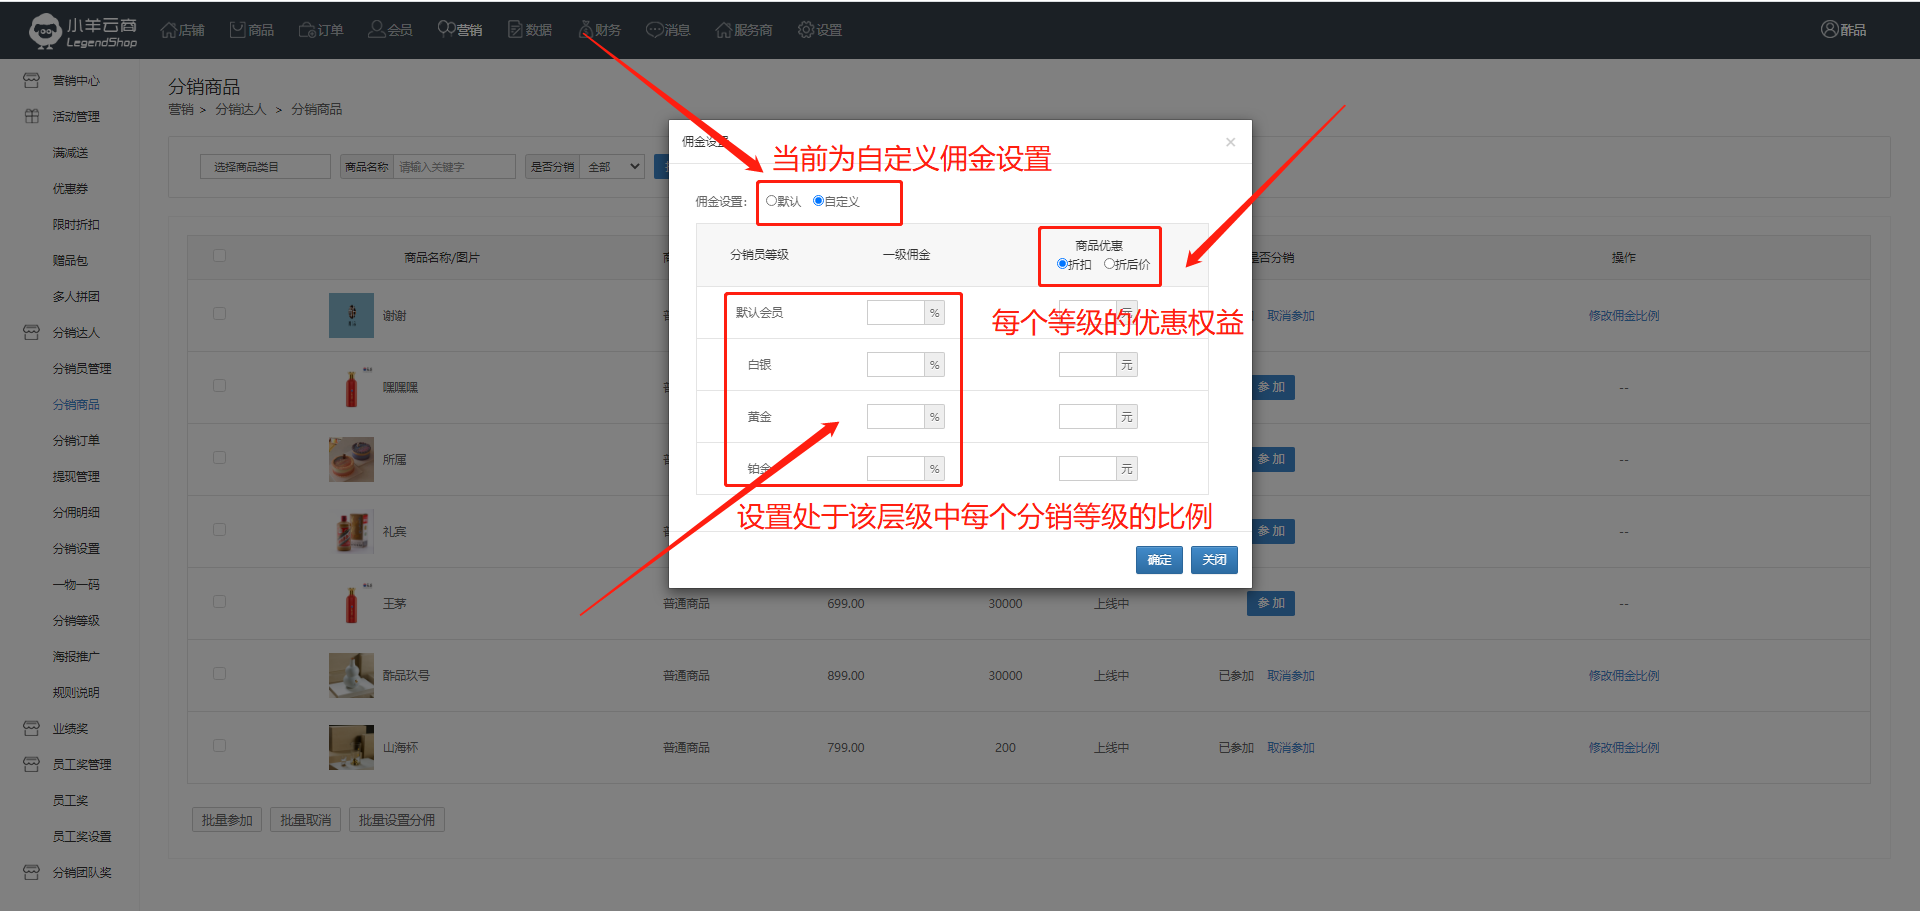1920x911 pixels.
Task: Expand the 分销达人 sidebar section
Action: click(76, 333)
